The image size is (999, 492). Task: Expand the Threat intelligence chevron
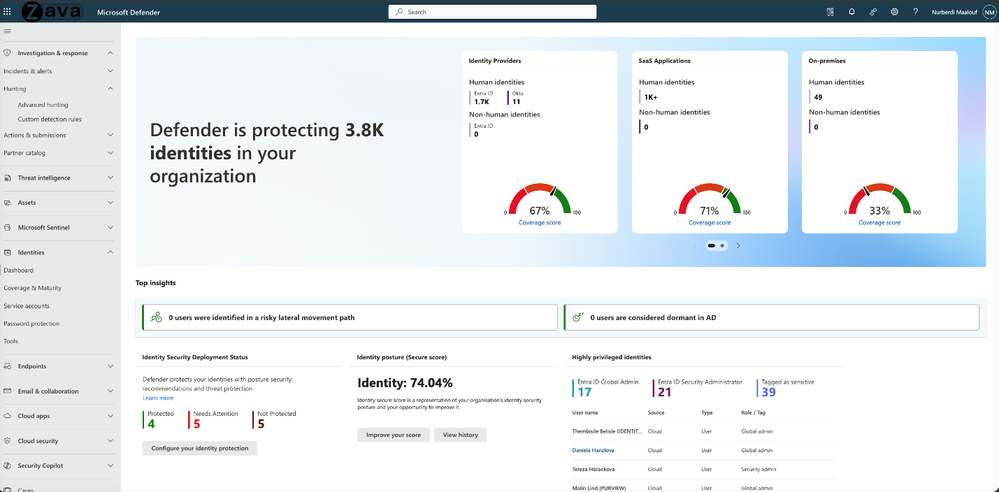(x=110, y=178)
